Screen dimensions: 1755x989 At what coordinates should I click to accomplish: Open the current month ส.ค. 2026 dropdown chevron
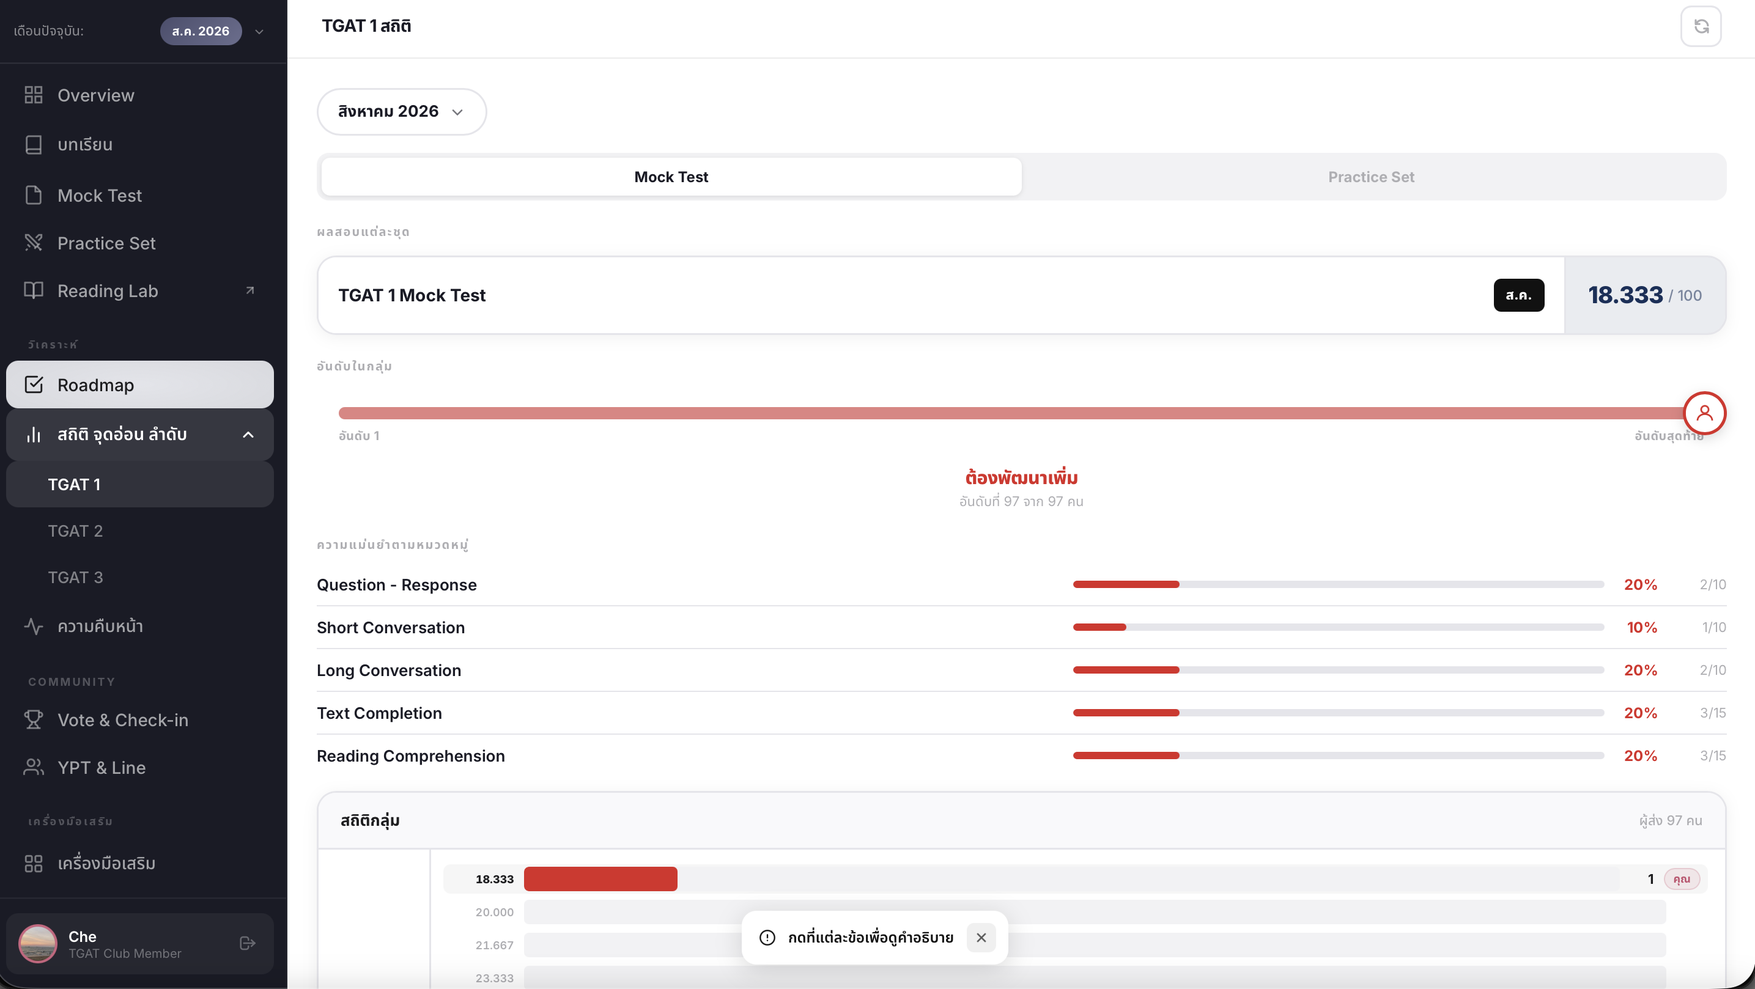pyautogui.click(x=259, y=31)
